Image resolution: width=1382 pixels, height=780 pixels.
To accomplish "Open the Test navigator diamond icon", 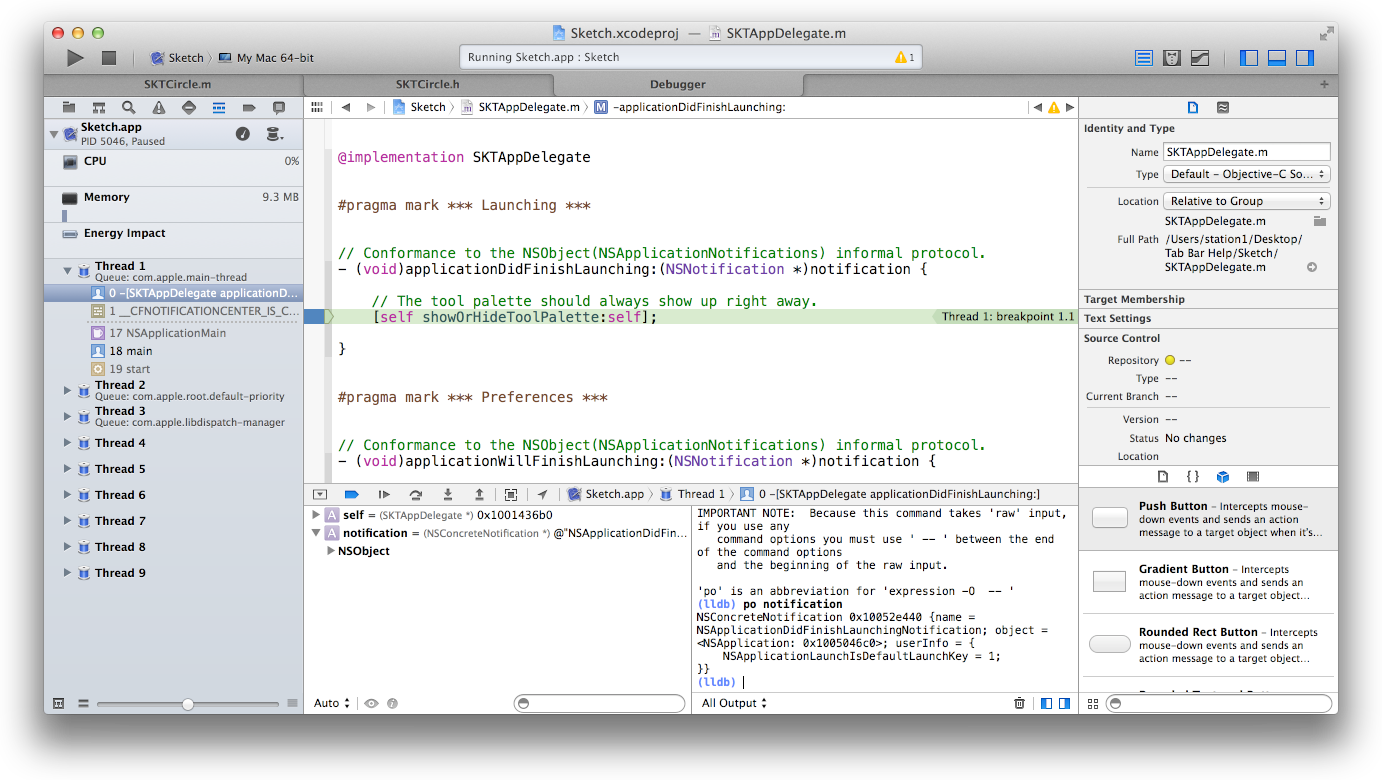I will tap(189, 107).
